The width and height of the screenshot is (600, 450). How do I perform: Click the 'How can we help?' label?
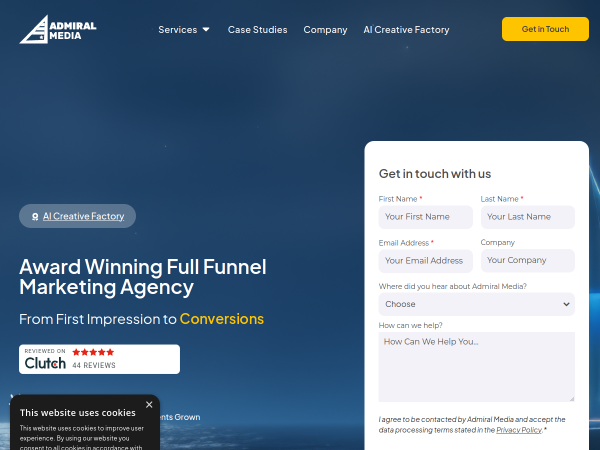[410, 325]
